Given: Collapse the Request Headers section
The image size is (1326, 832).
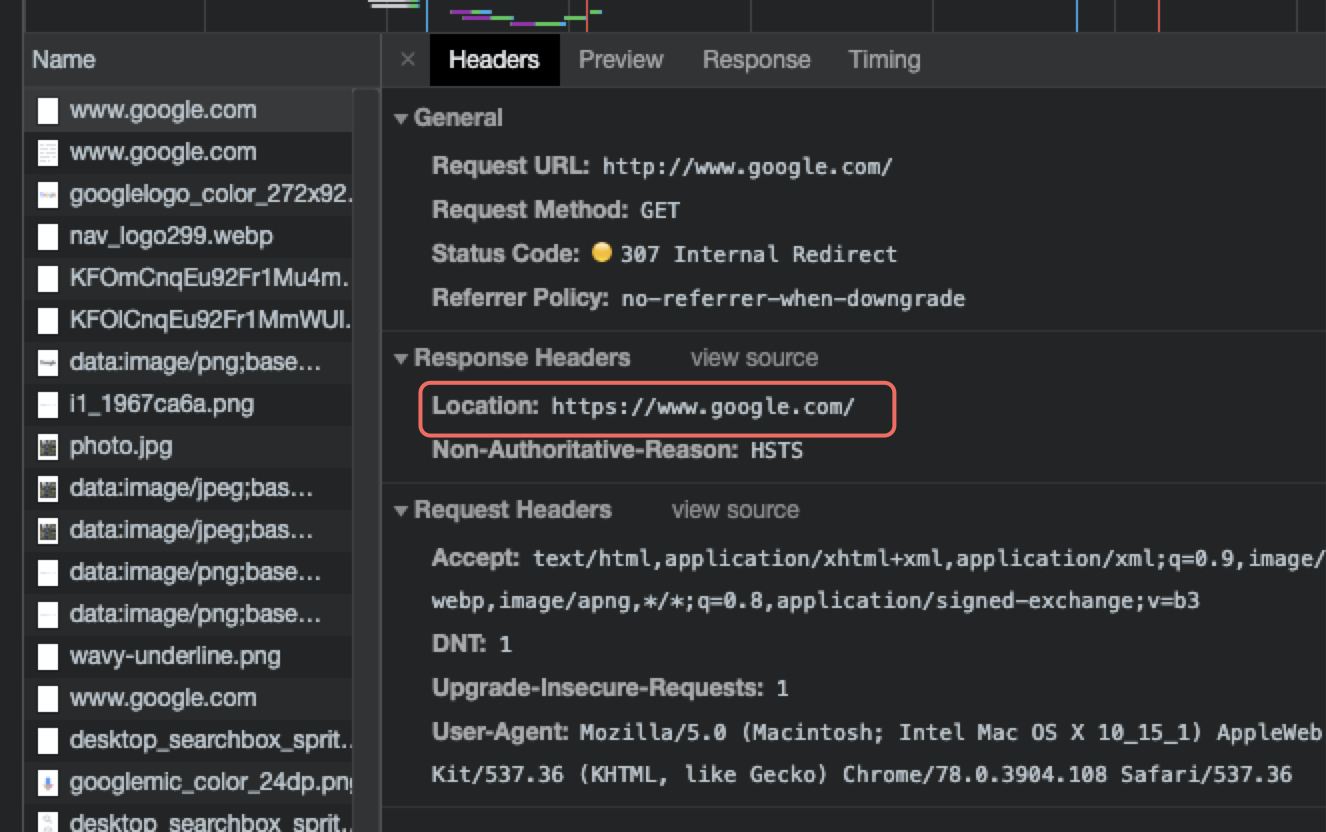Looking at the screenshot, I should (401, 510).
